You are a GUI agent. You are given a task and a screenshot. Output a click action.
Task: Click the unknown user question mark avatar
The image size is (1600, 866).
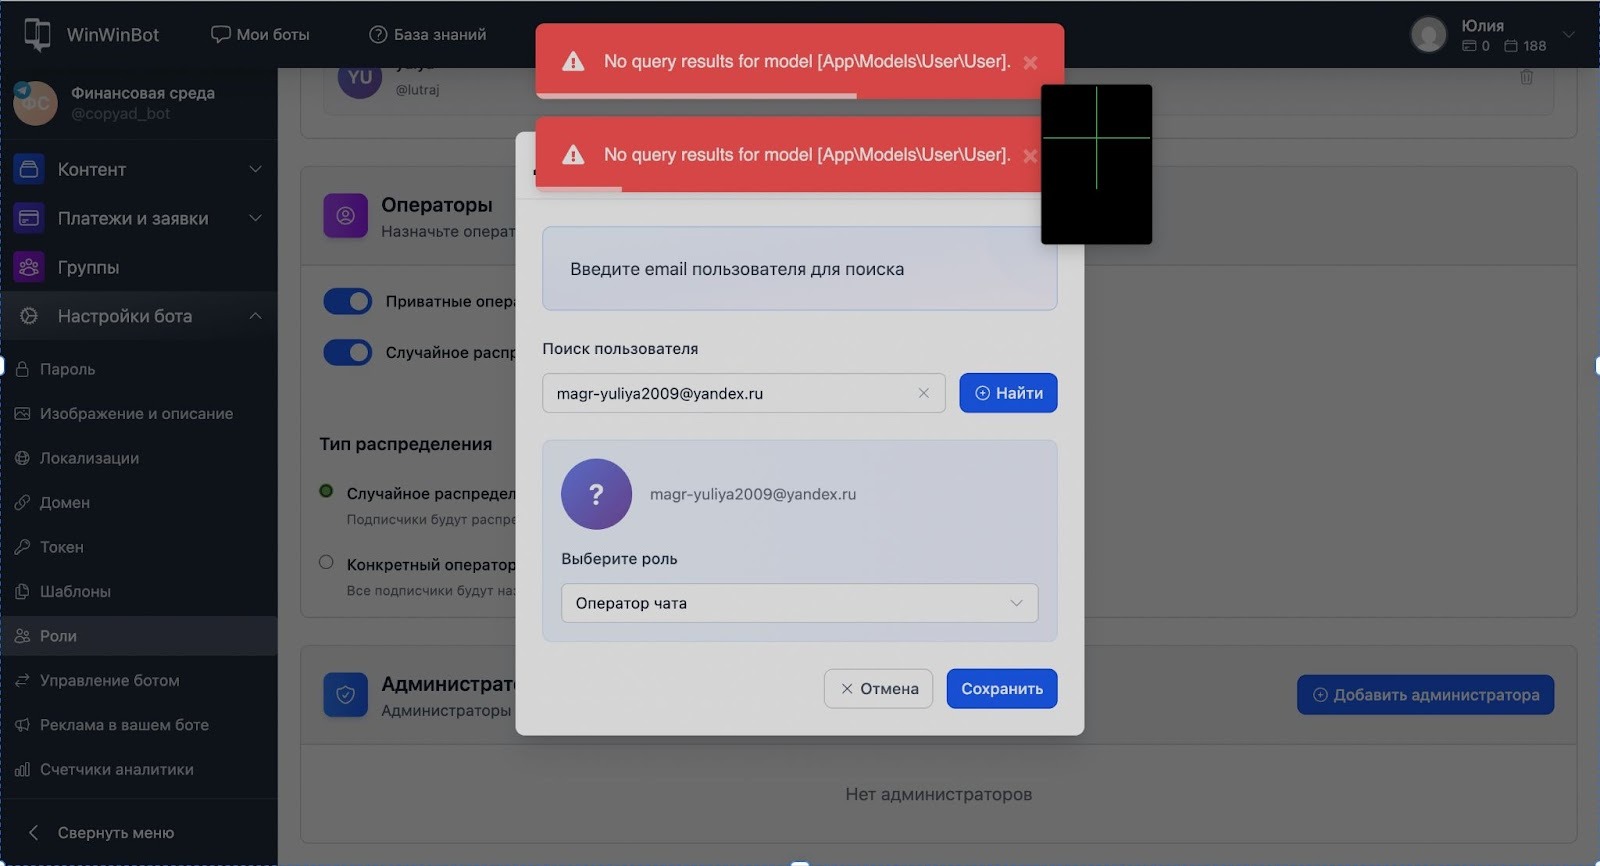[596, 494]
